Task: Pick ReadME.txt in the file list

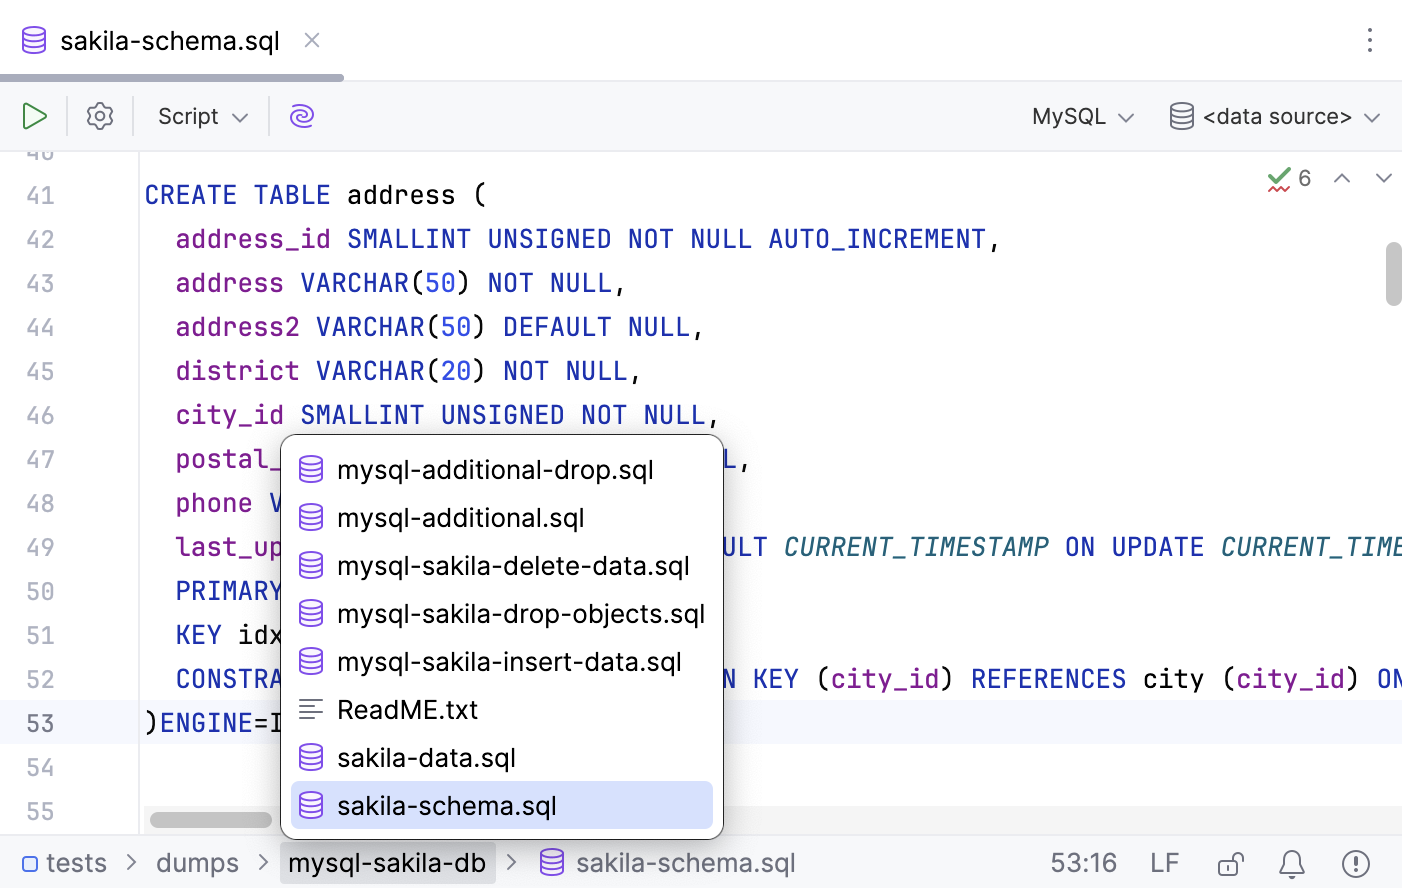Action: pyautogui.click(x=407, y=710)
